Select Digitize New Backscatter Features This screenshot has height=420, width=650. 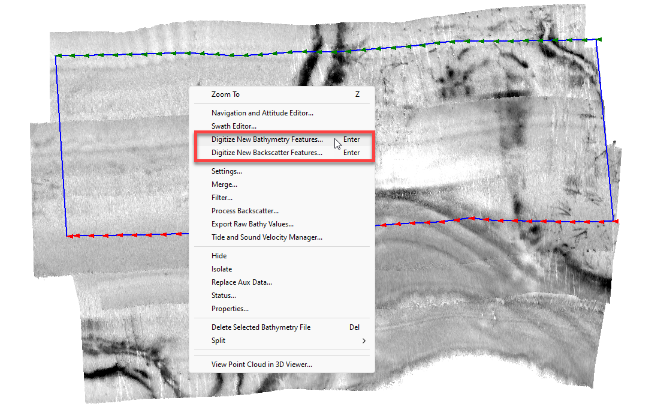tap(282, 153)
